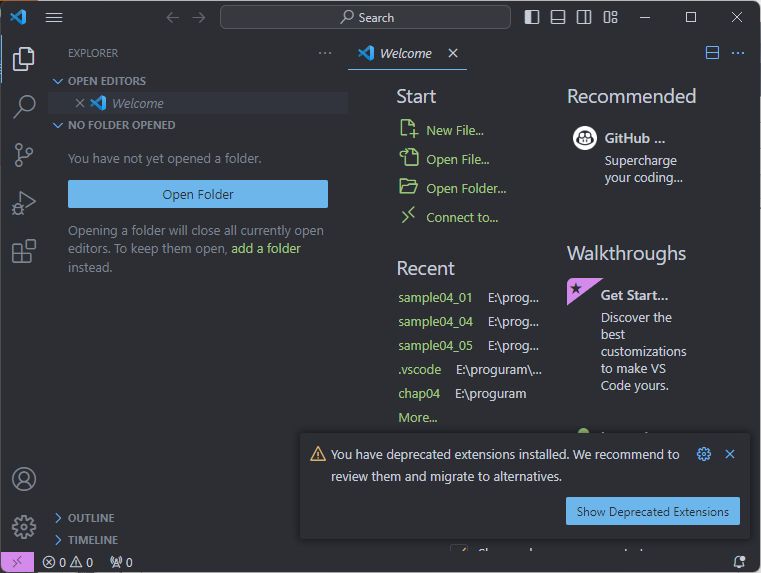Click the warning triangle in notification
Viewport: 761px width, 573px height.
pos(318,454)
